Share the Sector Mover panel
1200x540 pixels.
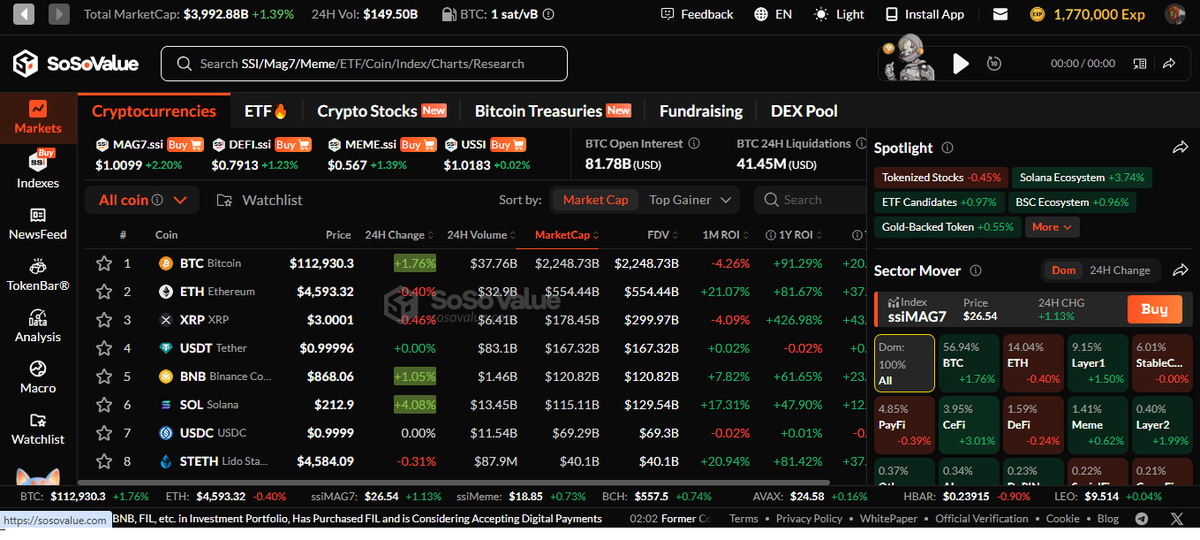pos(1180,270)
